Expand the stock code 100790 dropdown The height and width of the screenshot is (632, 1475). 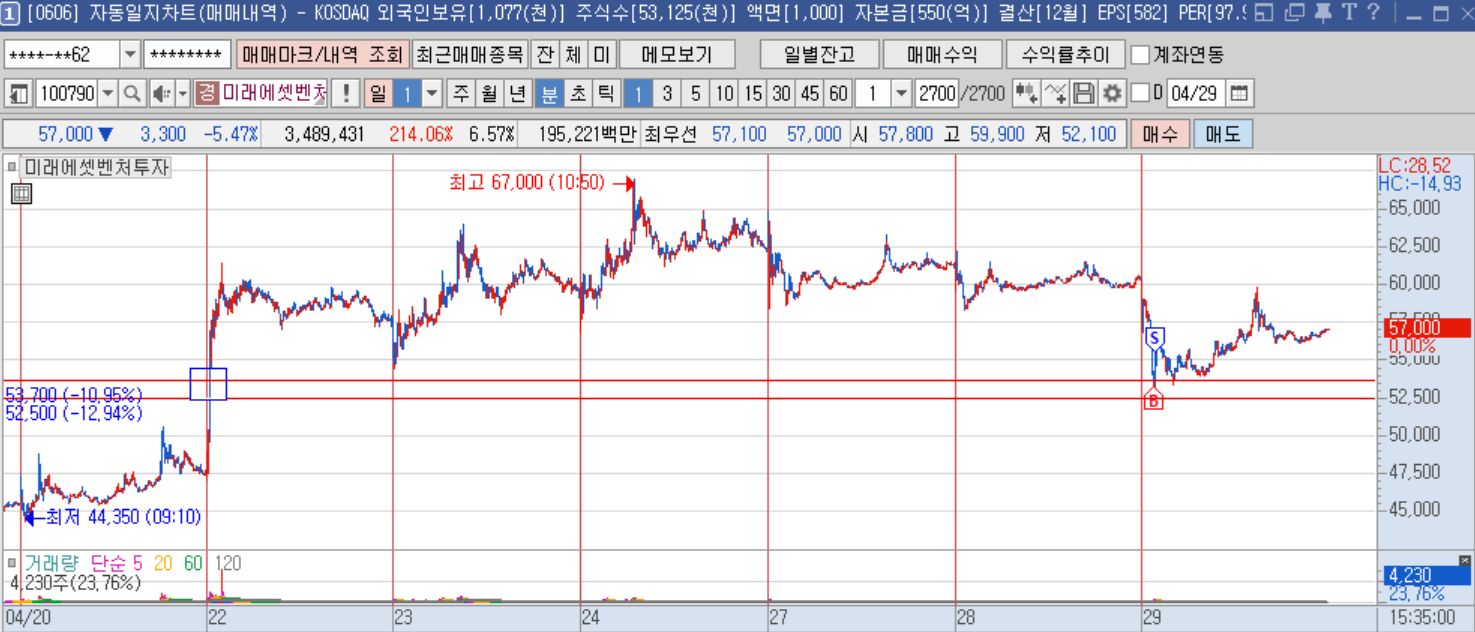click(108, 94)
